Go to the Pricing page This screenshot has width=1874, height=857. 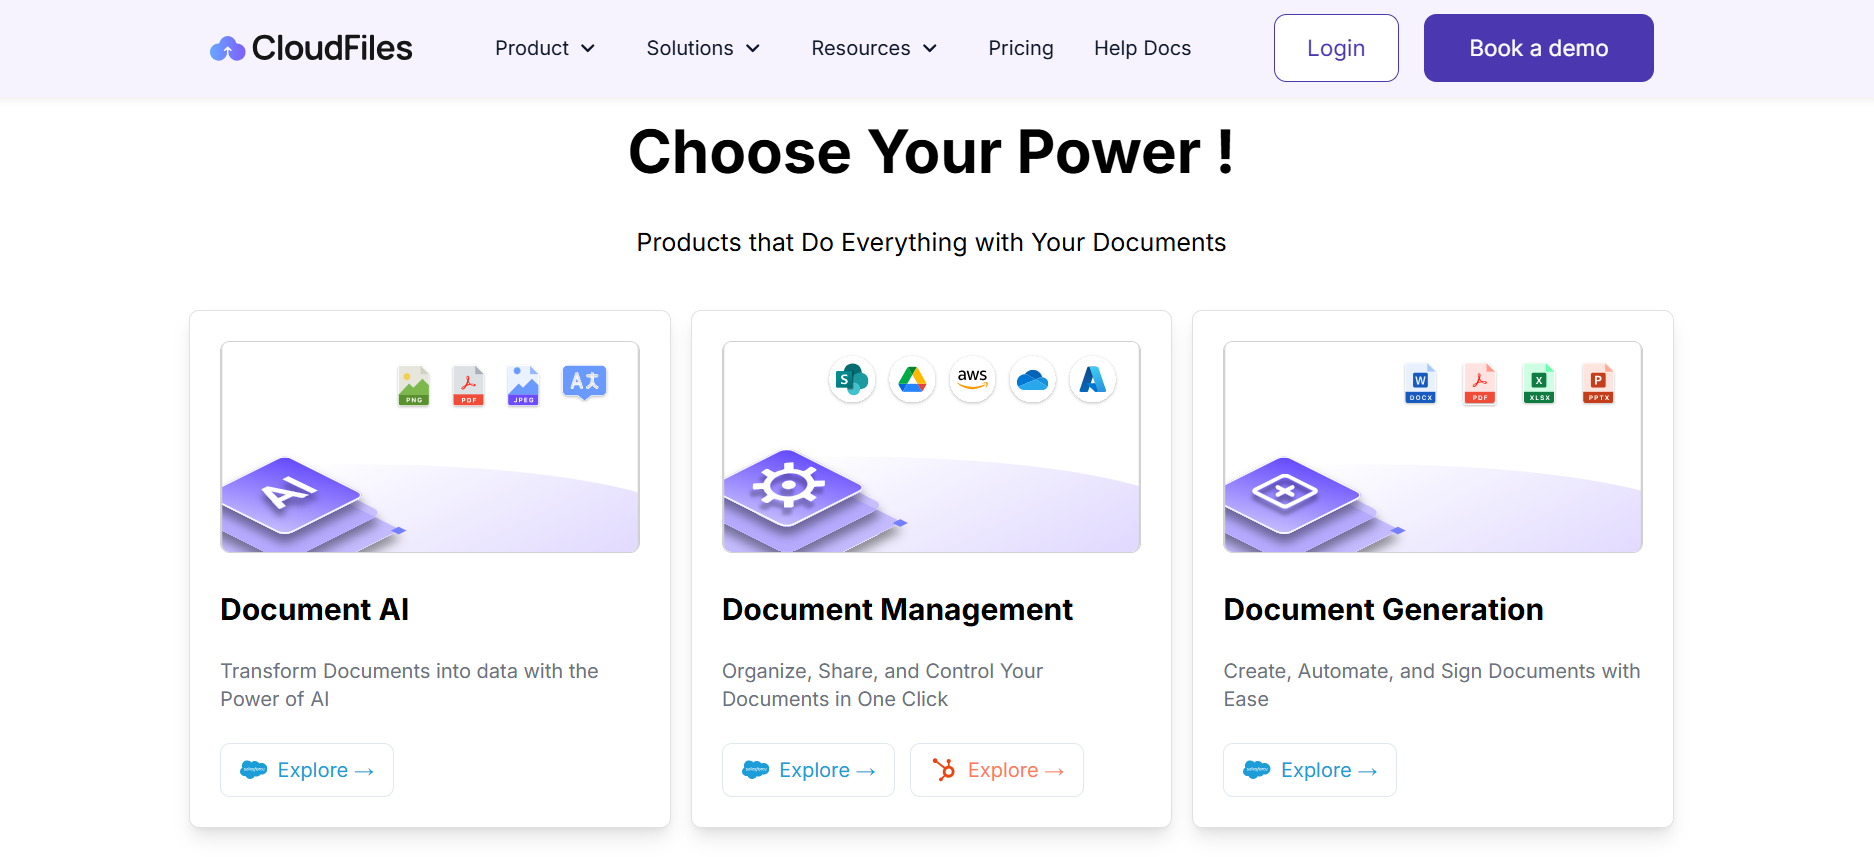tap(1021, 48)
